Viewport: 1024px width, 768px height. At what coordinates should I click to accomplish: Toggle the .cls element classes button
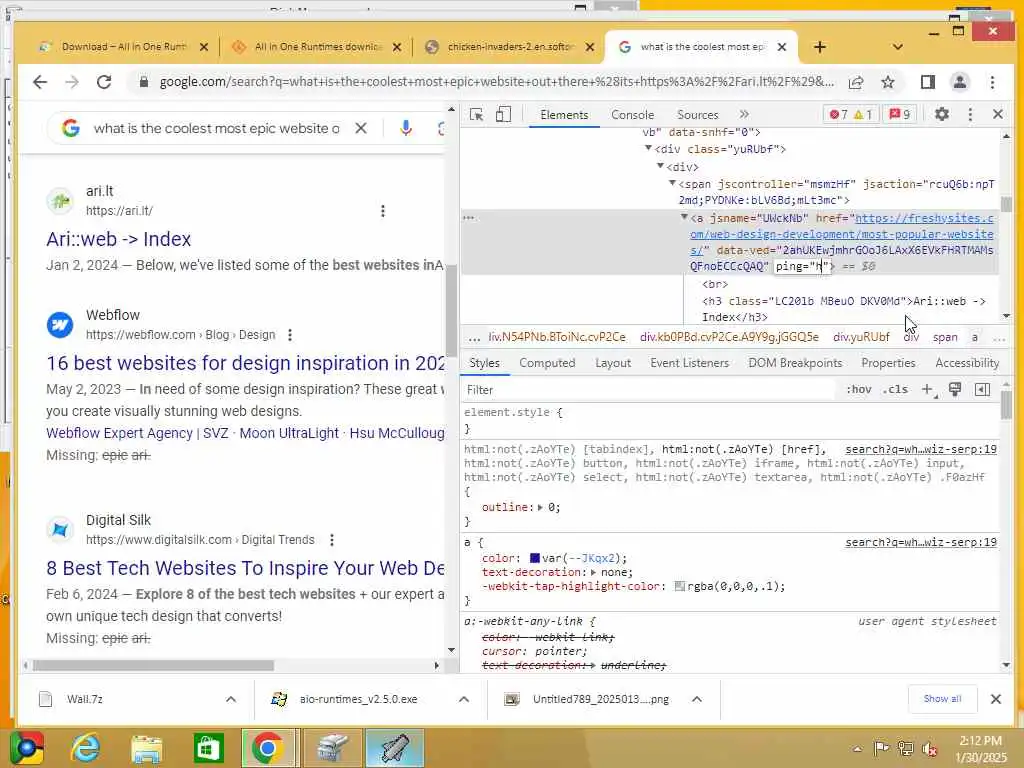tap(895, 390)
